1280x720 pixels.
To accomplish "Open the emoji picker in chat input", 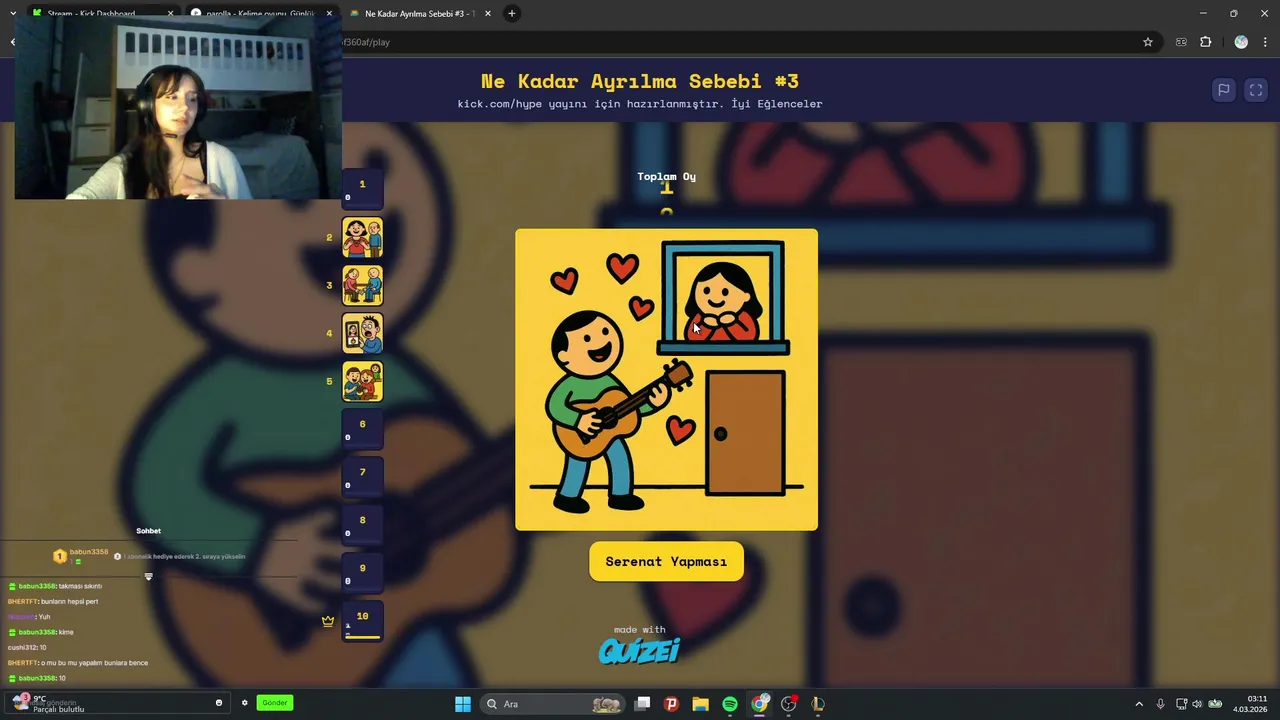I will 219,703.
